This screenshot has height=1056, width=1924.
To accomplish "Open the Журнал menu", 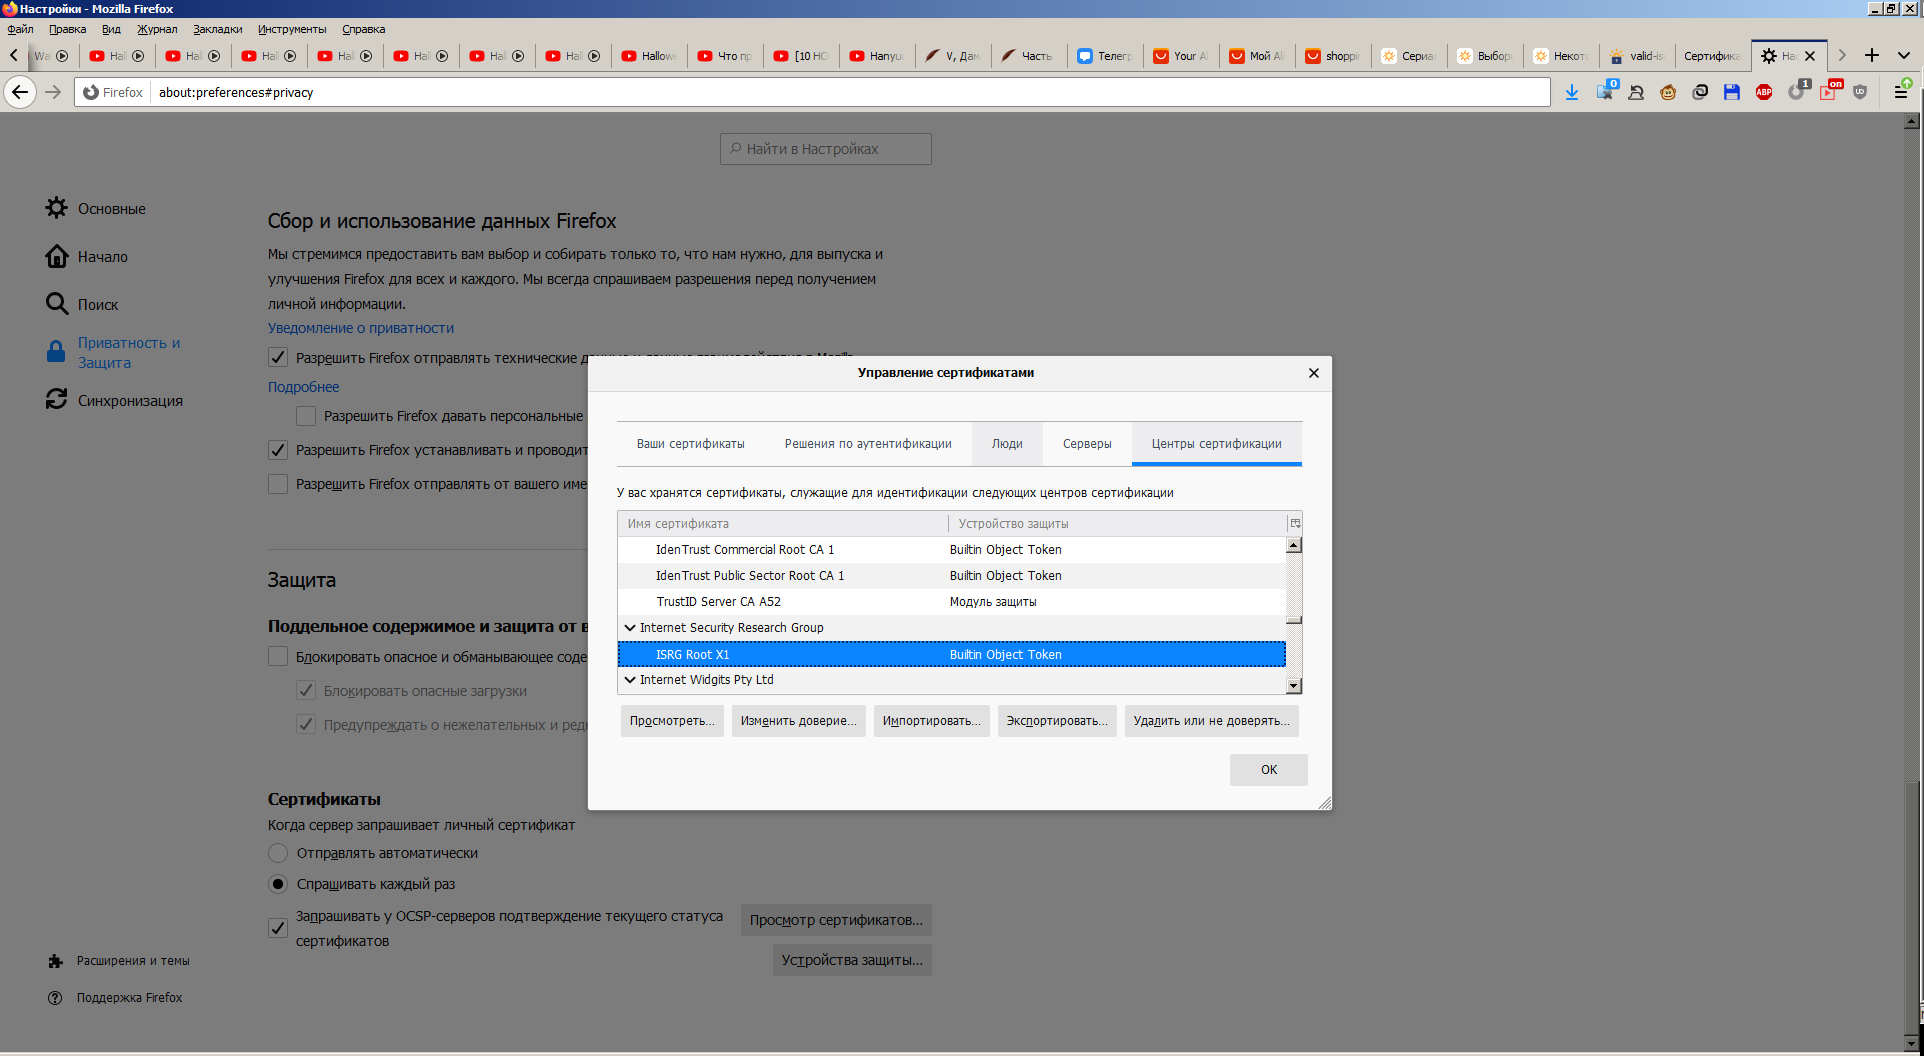I will point(157,29).
